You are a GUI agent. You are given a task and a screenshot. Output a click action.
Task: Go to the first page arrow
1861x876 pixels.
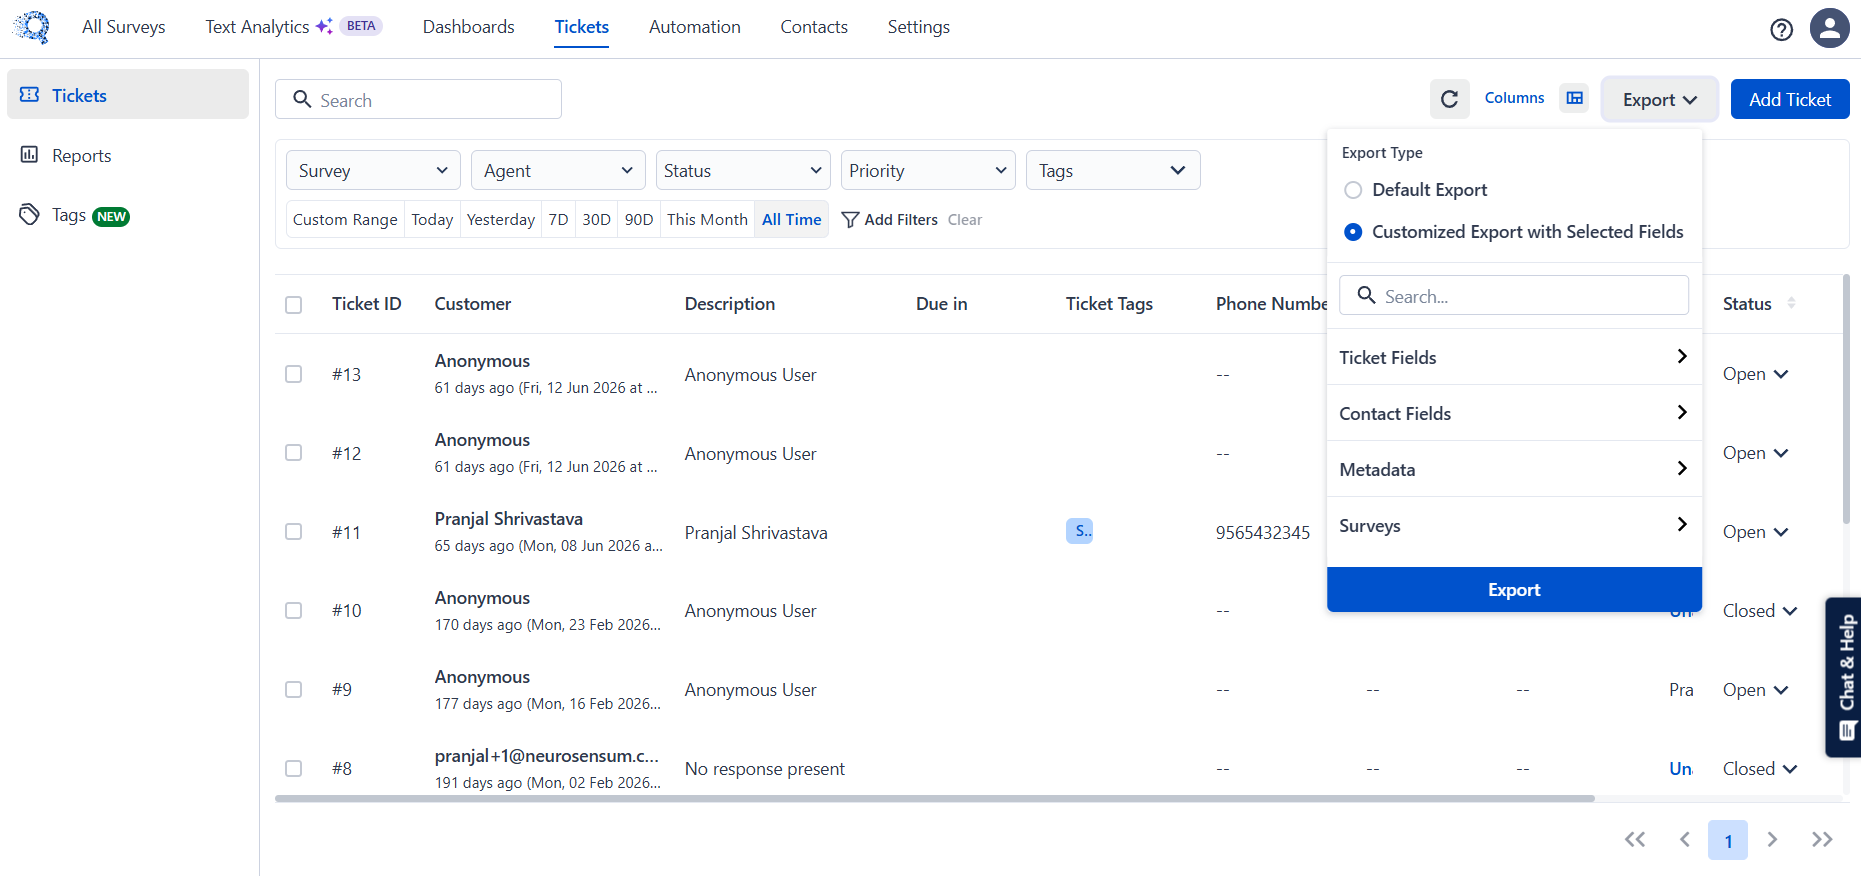coord(1635,840)
